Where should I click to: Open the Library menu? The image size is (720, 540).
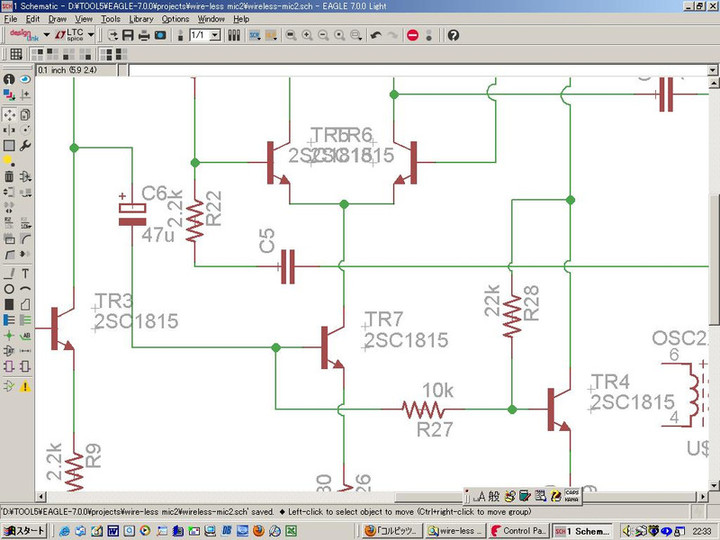pos(141,18)
